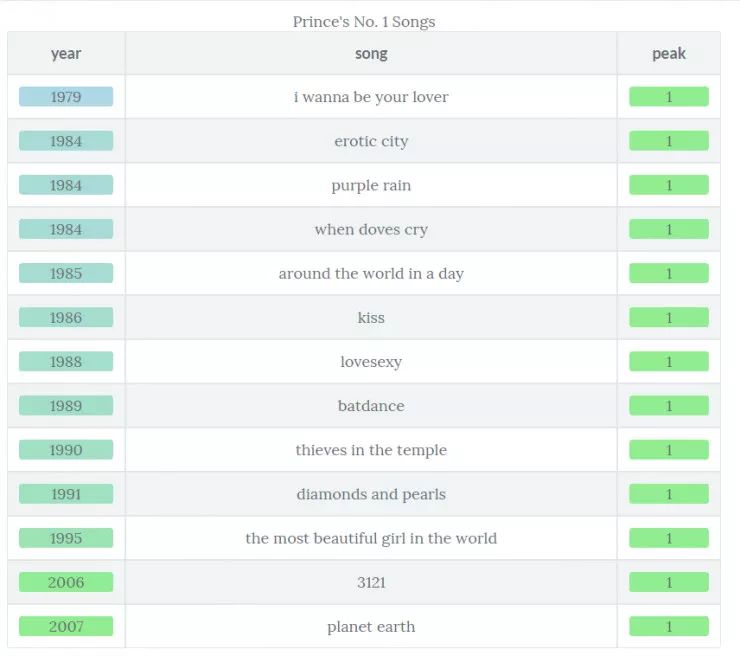Click the year column header
Viewport: 740px width, 656px height.
66,54
